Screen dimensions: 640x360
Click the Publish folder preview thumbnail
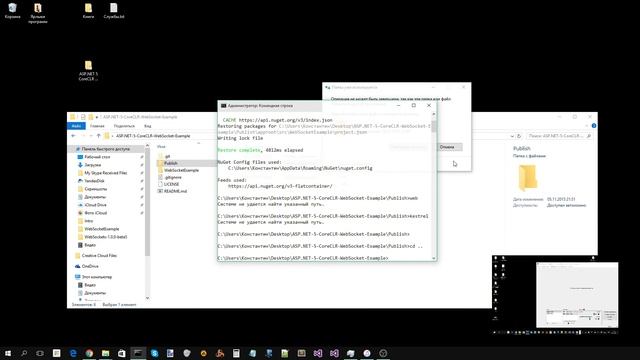click(528, 178)
